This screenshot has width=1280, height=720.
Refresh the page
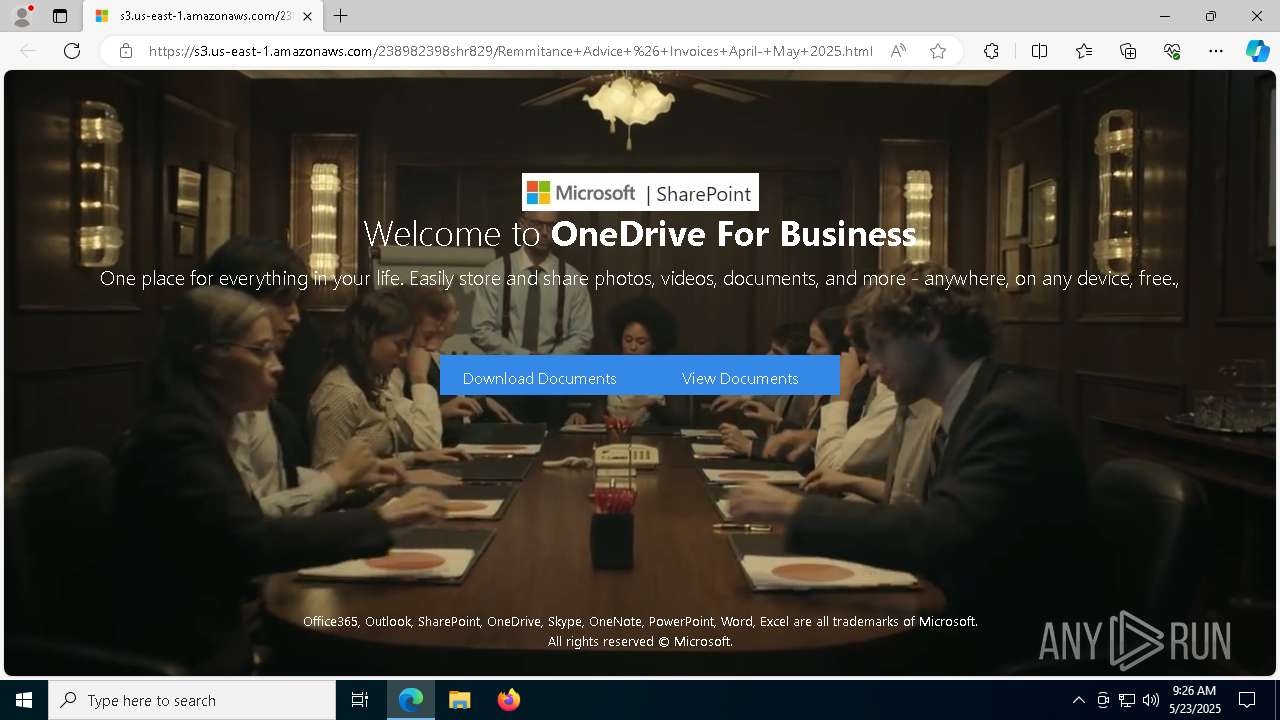pyautogui.click(x=72, y=51)
